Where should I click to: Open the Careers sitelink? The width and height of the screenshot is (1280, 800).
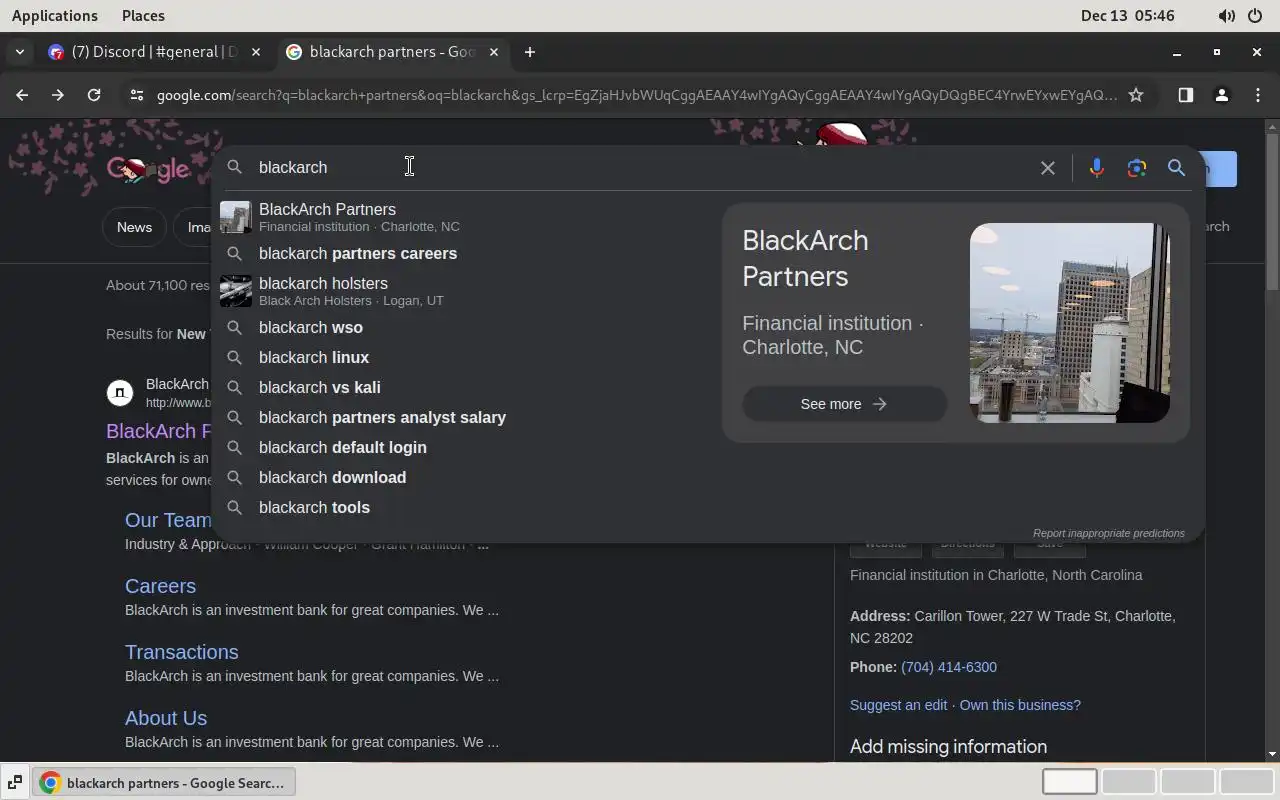(160, 586)
